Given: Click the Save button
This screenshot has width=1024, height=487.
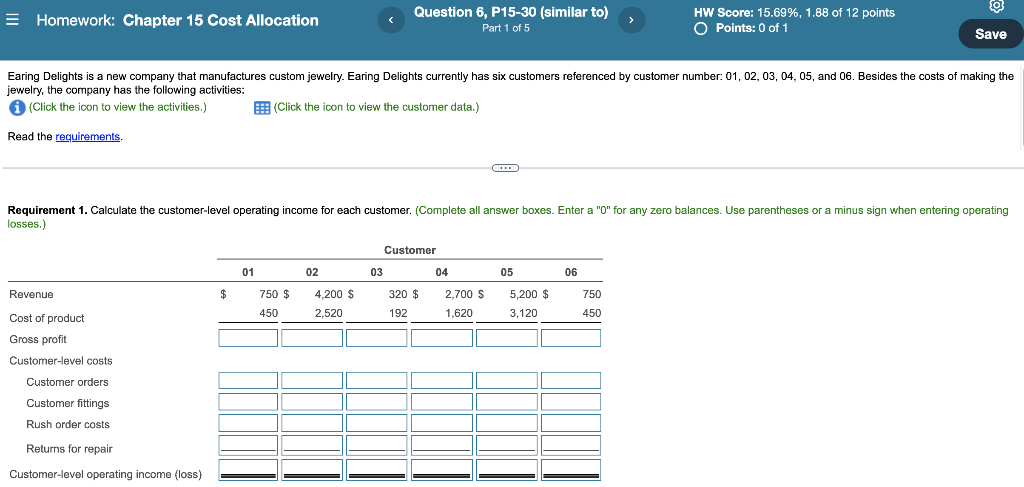Looking at the screenshot, I should click(x=991, y=34).
